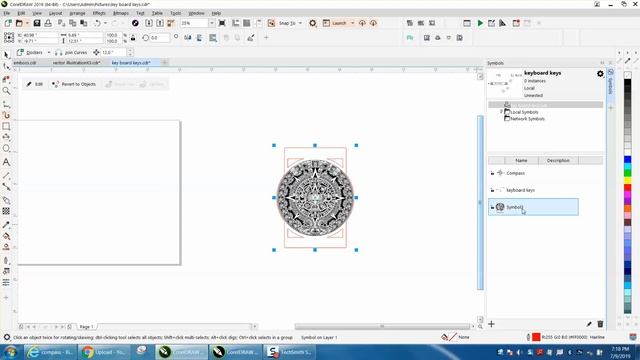Select the Eyedropper tool

point(6,225)
